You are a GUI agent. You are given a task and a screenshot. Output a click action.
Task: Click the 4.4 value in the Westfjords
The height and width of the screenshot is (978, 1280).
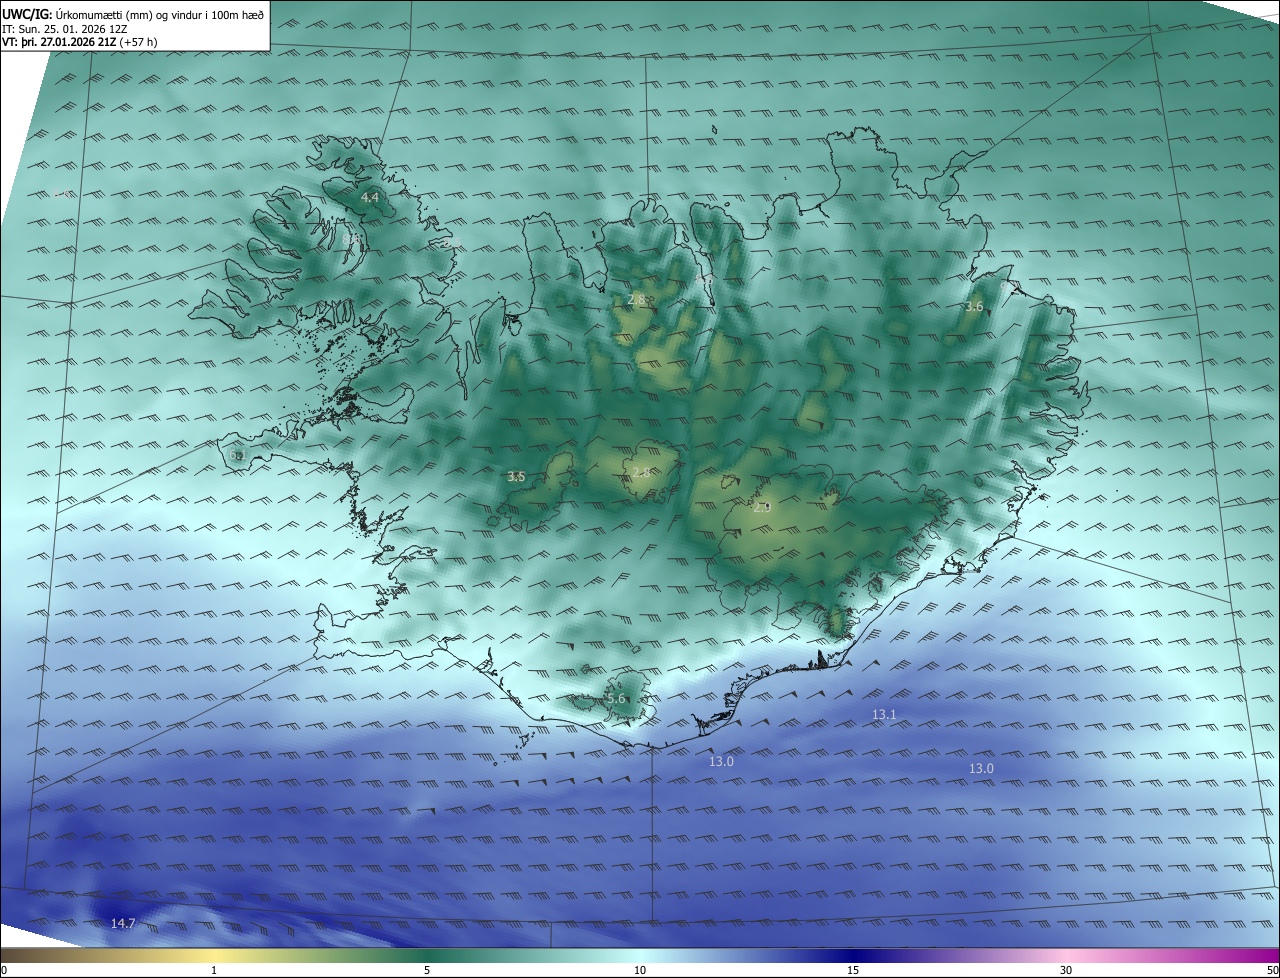click(x=370, y=198)
